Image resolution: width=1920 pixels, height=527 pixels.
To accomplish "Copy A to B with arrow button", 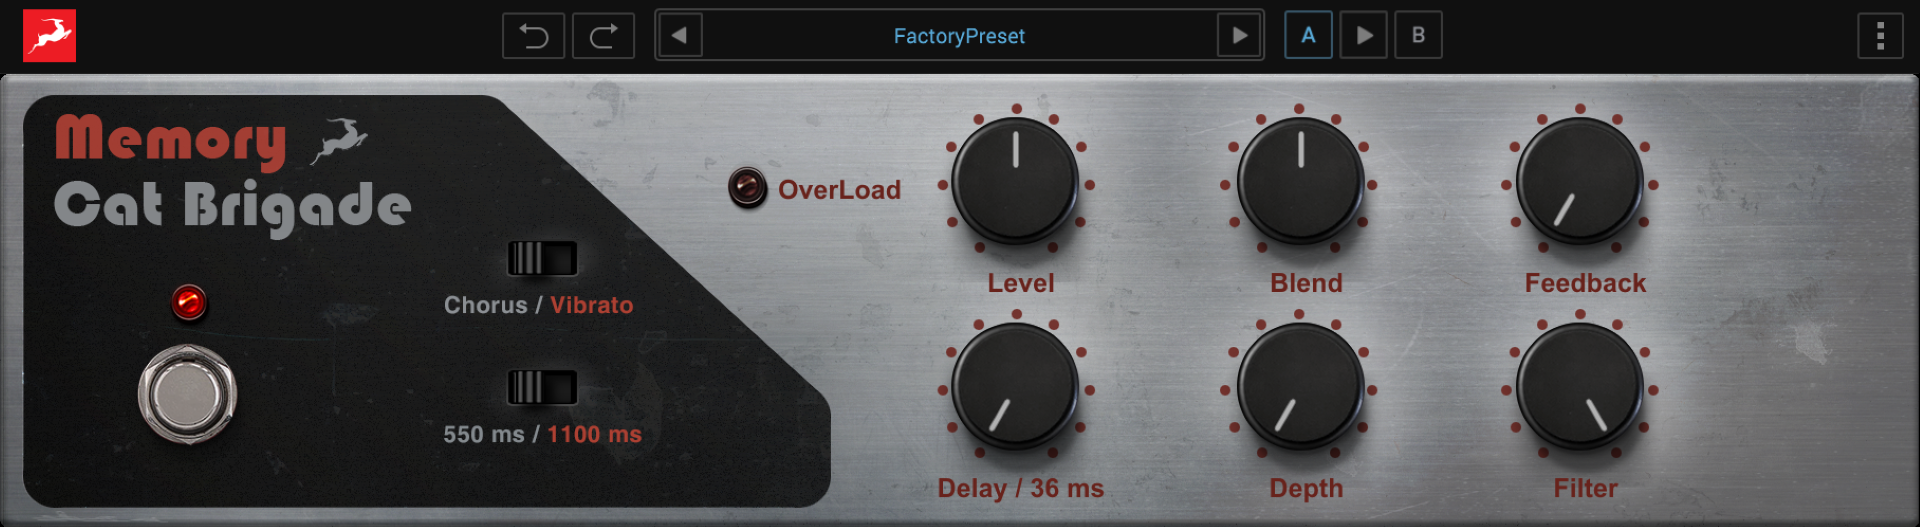I will (x=1364, y=35).
